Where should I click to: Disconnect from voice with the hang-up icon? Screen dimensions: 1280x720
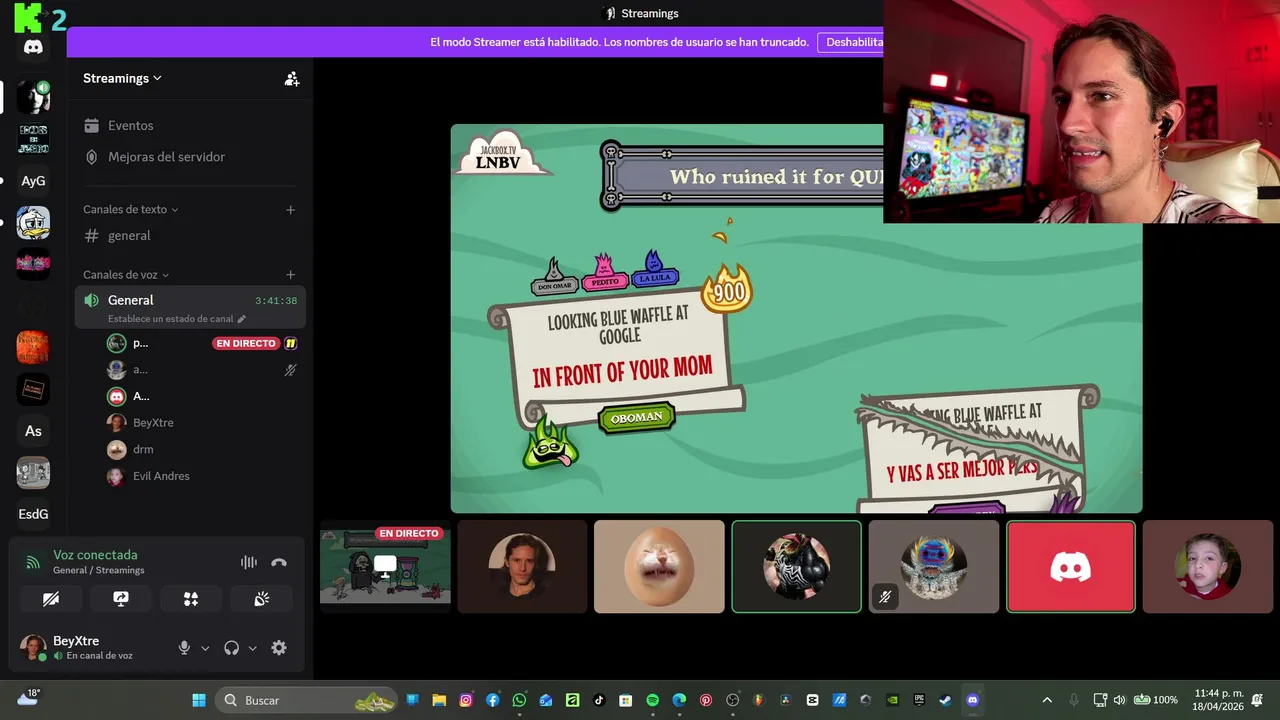pyautogui.click(x=279, y=562)
